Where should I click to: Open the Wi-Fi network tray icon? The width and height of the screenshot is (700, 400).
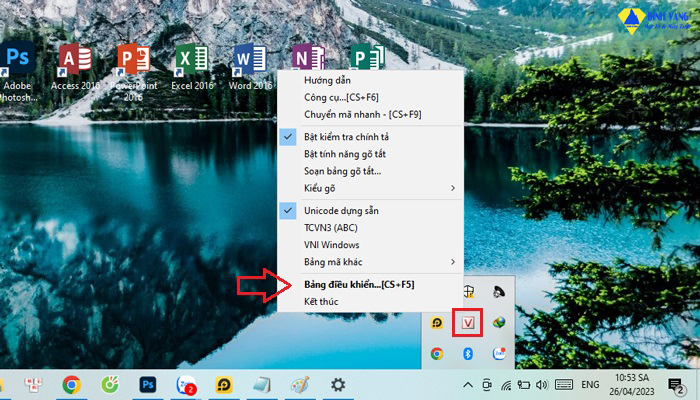click(x=506, y=385)
